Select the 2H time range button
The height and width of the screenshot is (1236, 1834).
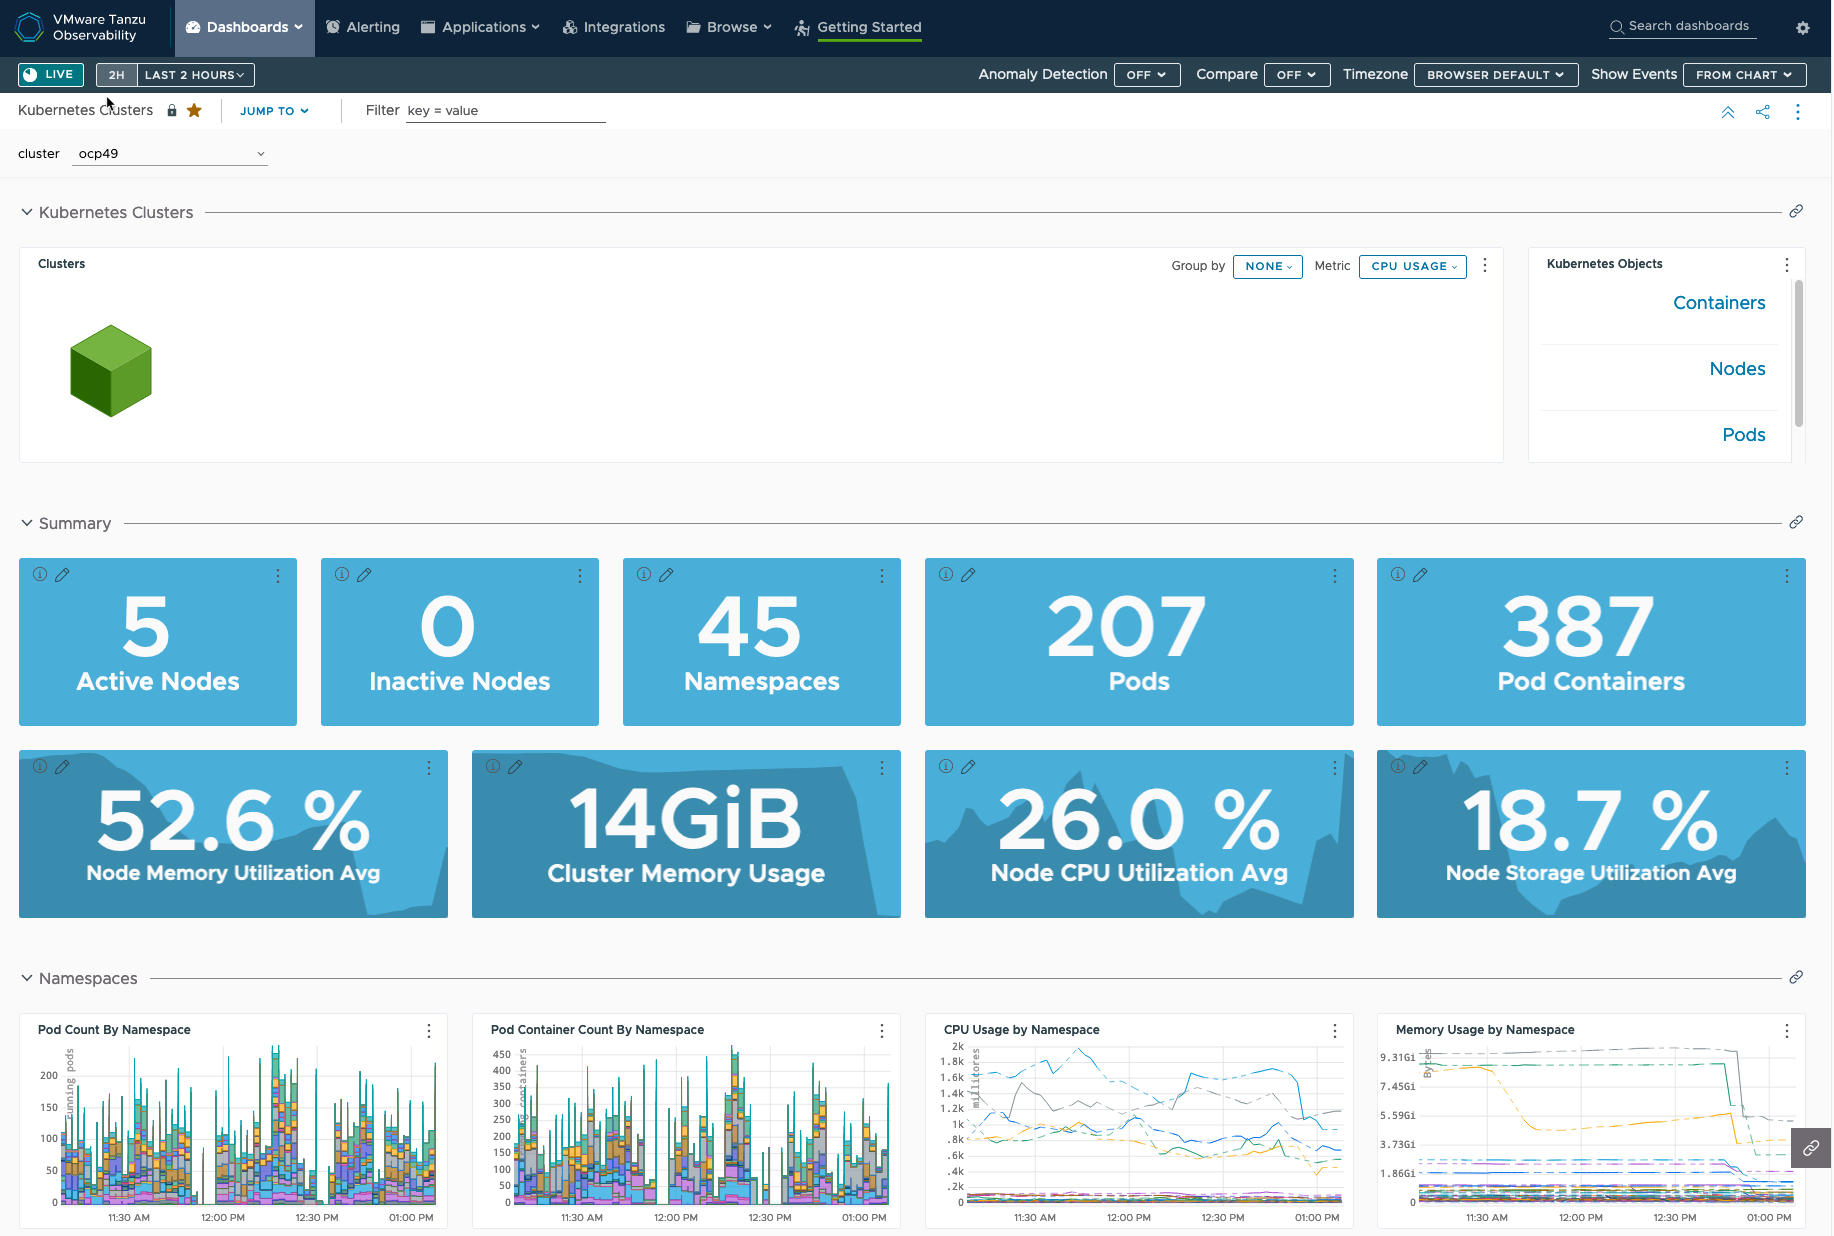click(116, 75)
